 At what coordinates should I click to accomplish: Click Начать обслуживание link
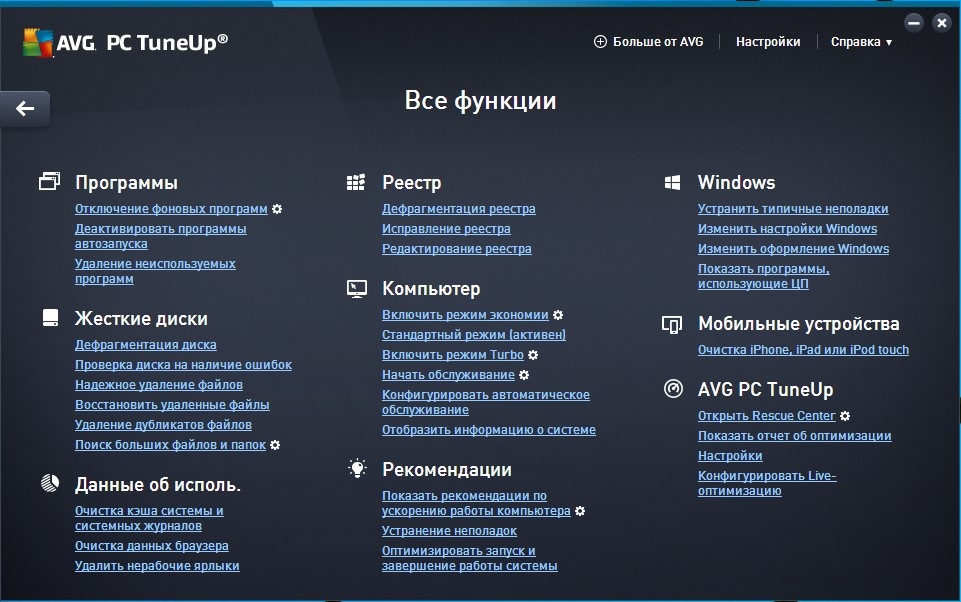click(x=448, y=375)
